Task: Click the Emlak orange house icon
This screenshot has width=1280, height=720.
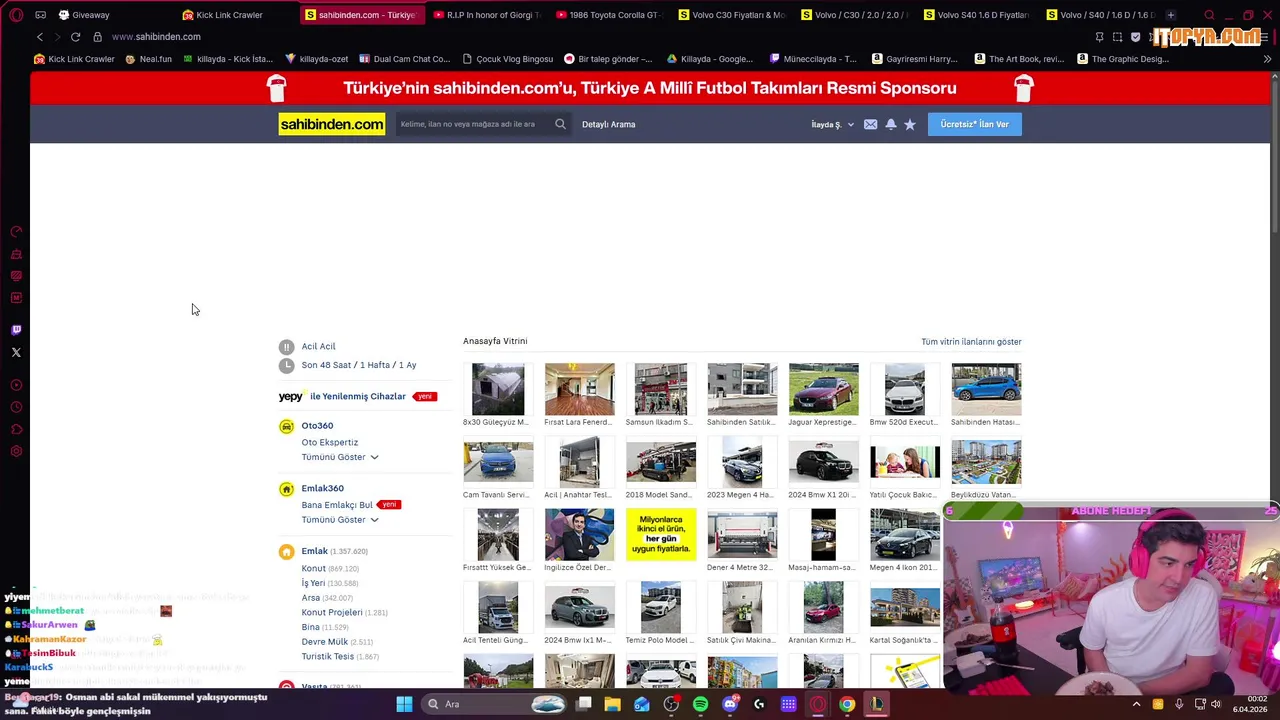Action: pyautogui.click(x=286, y=552)
